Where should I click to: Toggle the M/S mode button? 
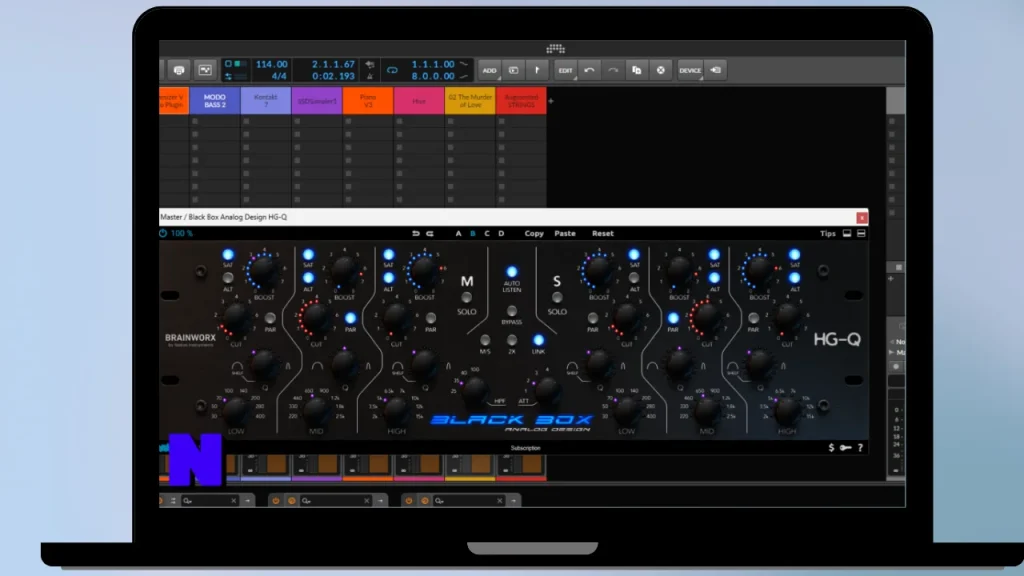tap(485, 340)
